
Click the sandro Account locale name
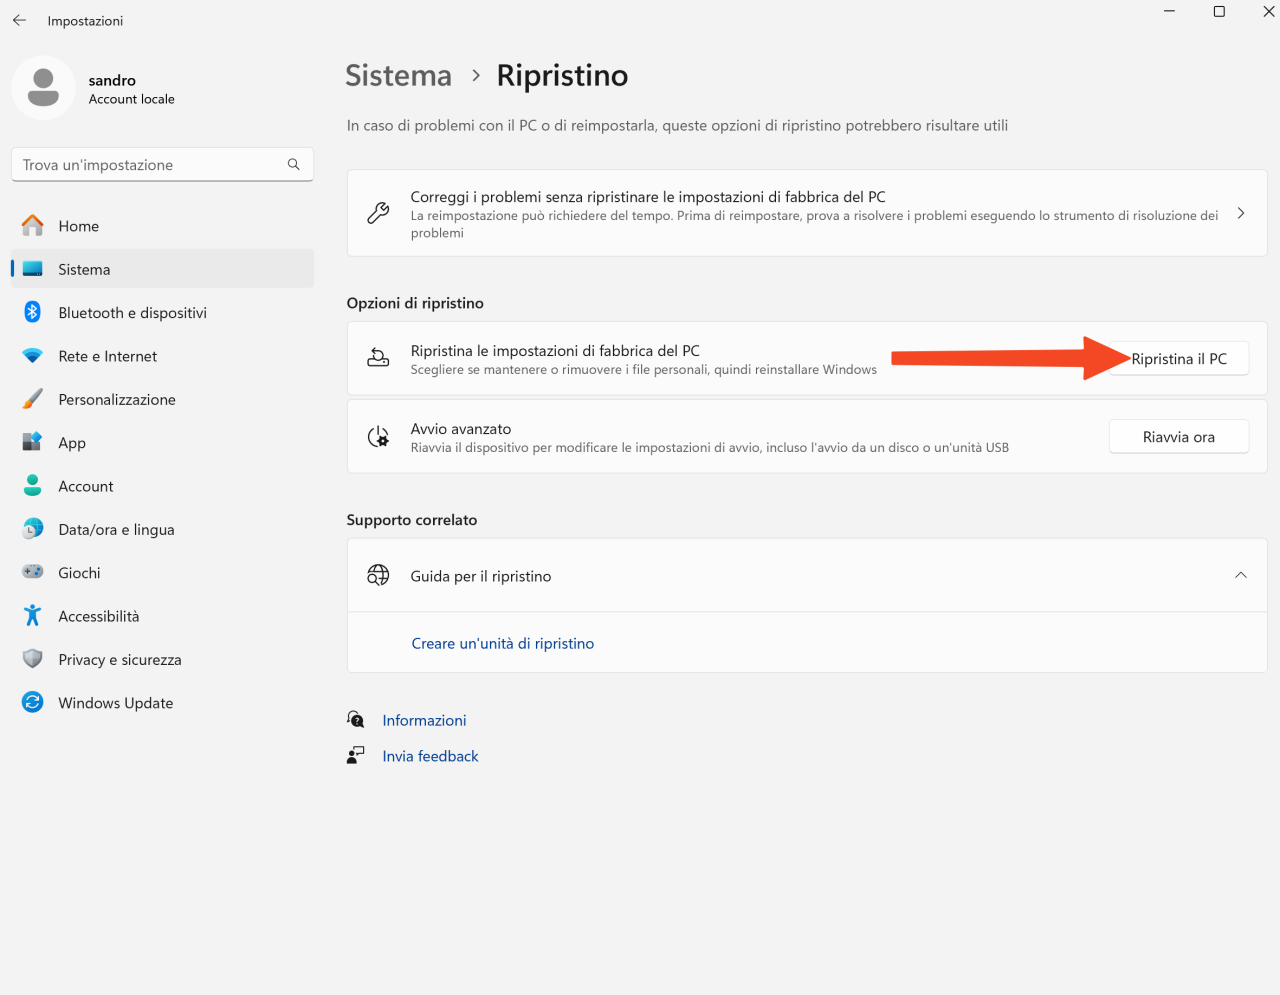[131, 89]
